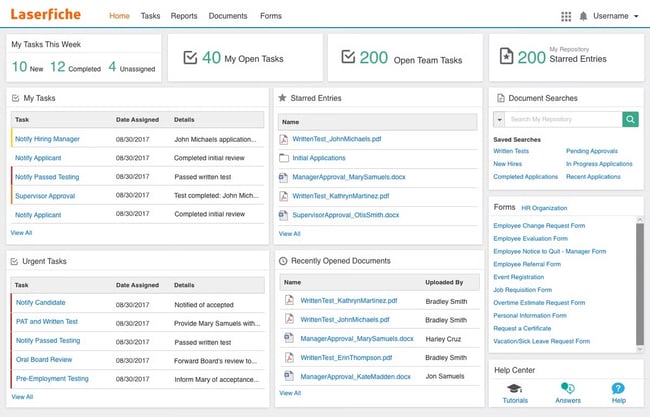Click the PDF icon beside WrittenTest_JohnMichaels.pdf in Starred Entries
This screenshot has height=417, width=650.
coord(284,139)
